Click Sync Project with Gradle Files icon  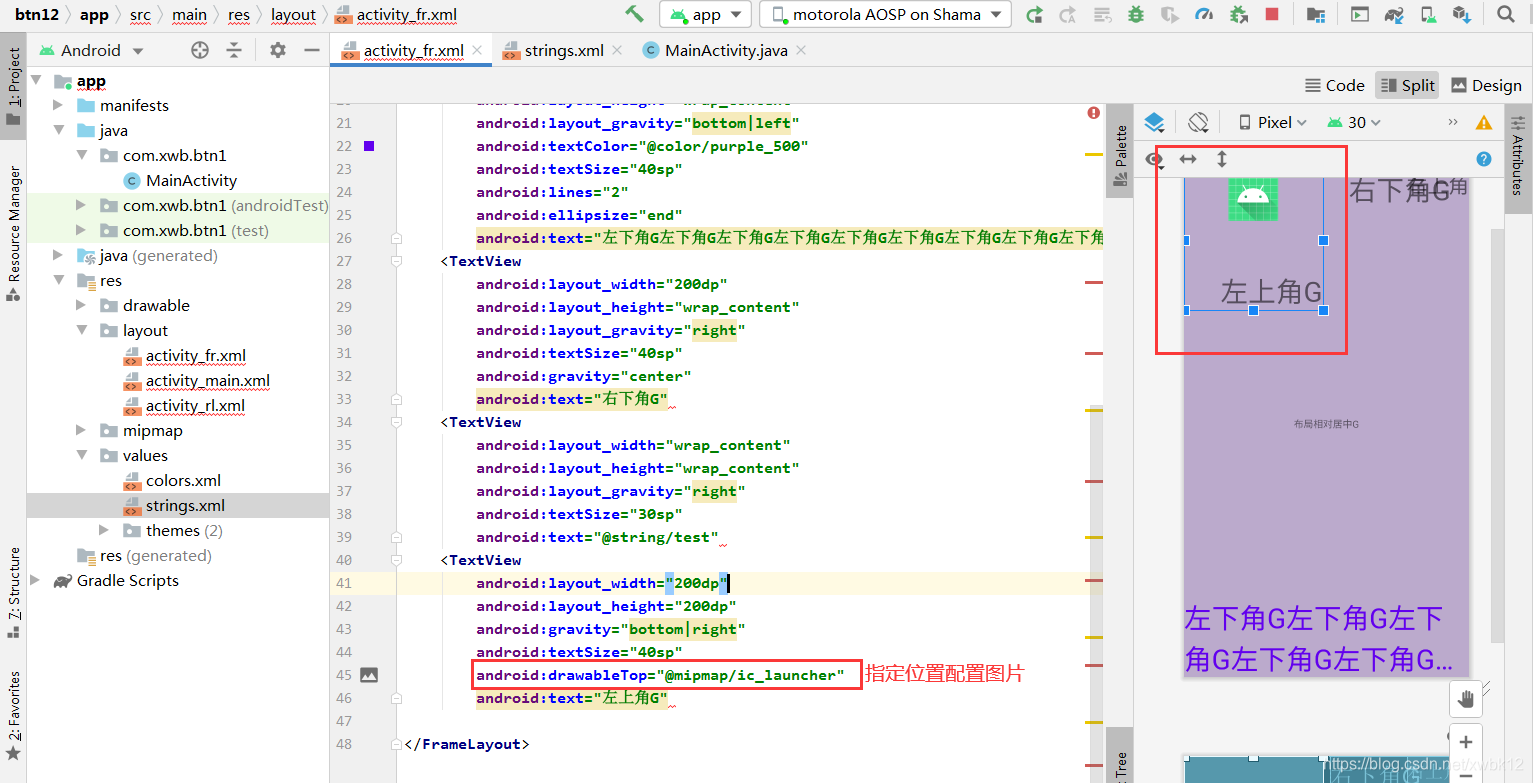[x=1394, y=14]
